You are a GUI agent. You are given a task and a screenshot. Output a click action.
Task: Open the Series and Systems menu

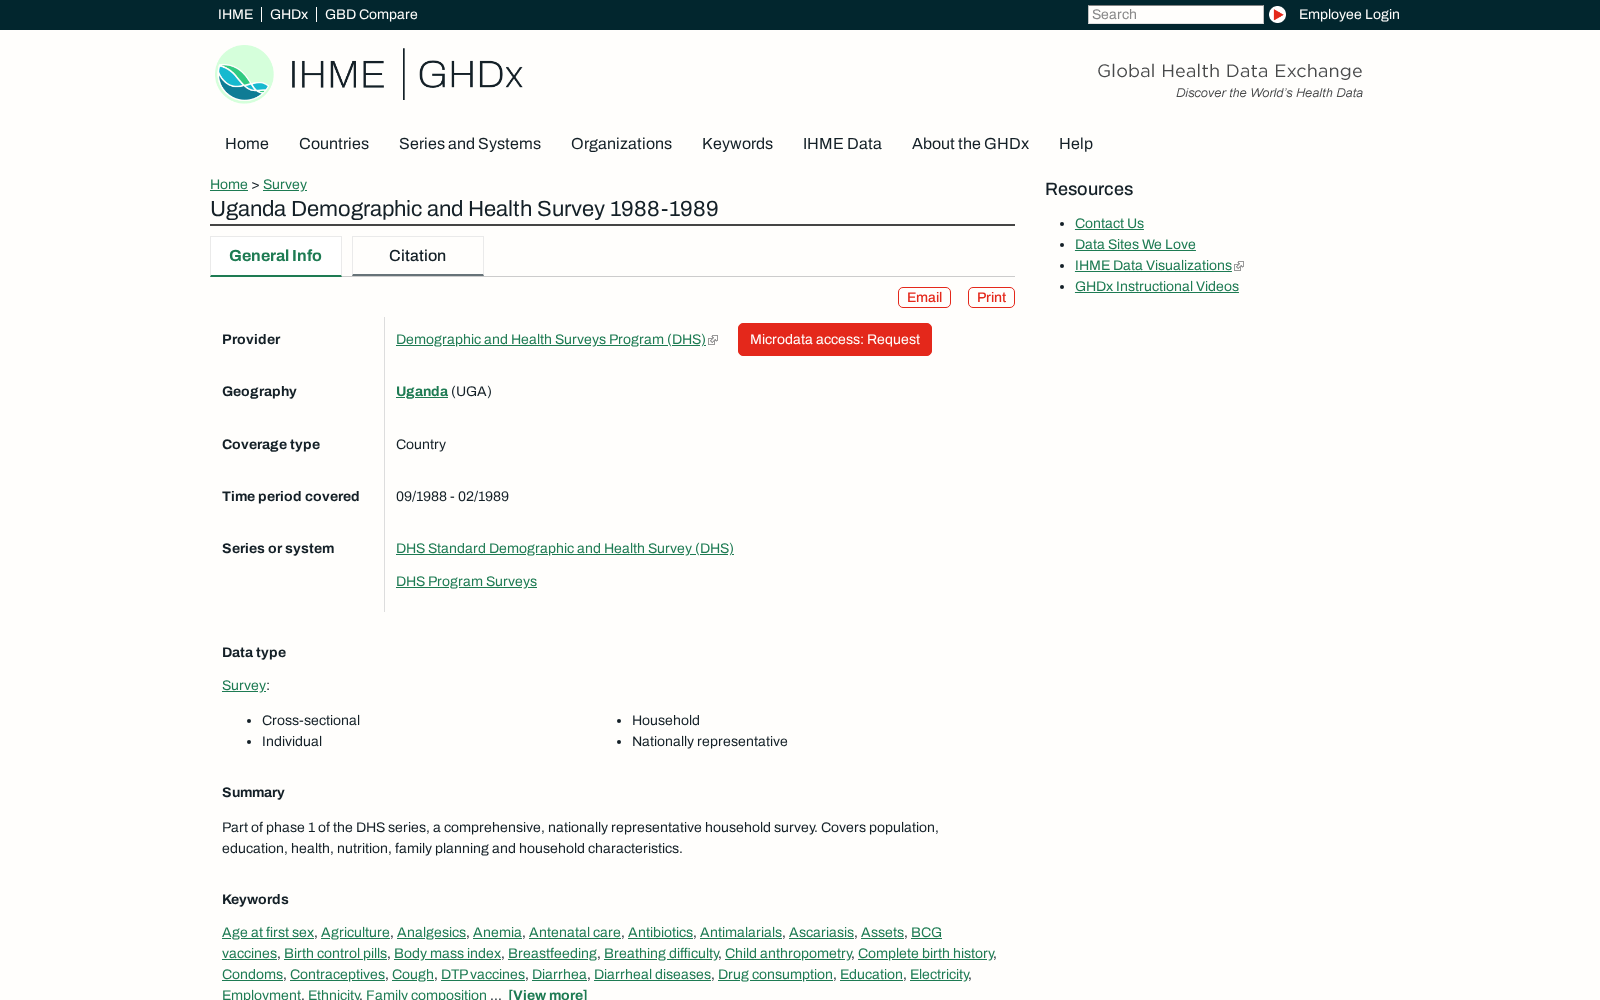[x=470, y=144]
